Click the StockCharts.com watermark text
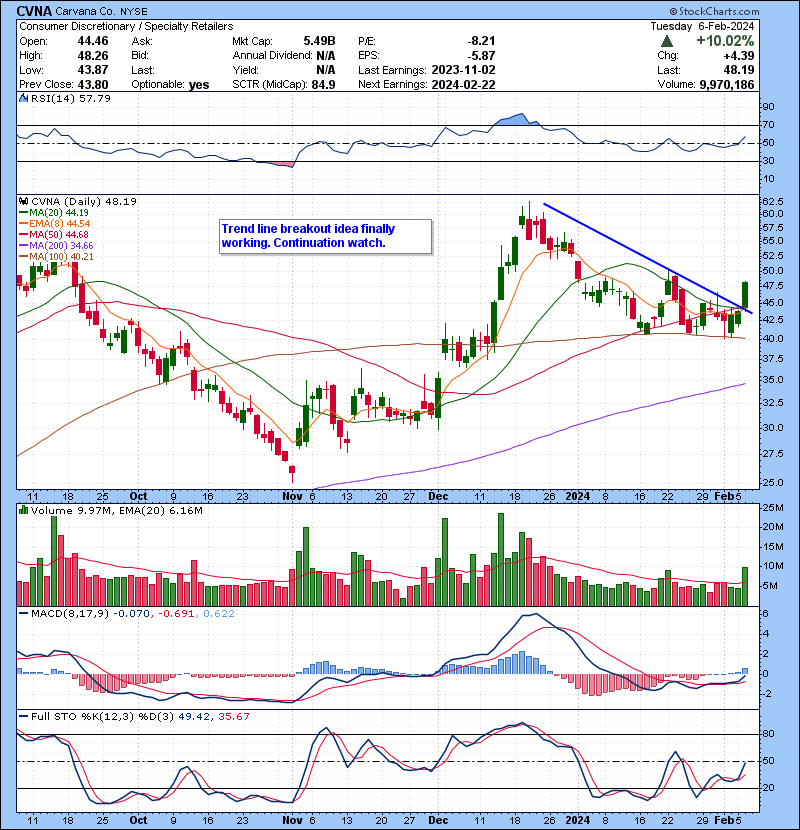The image size is (800, 830). [x=714, y=11]
